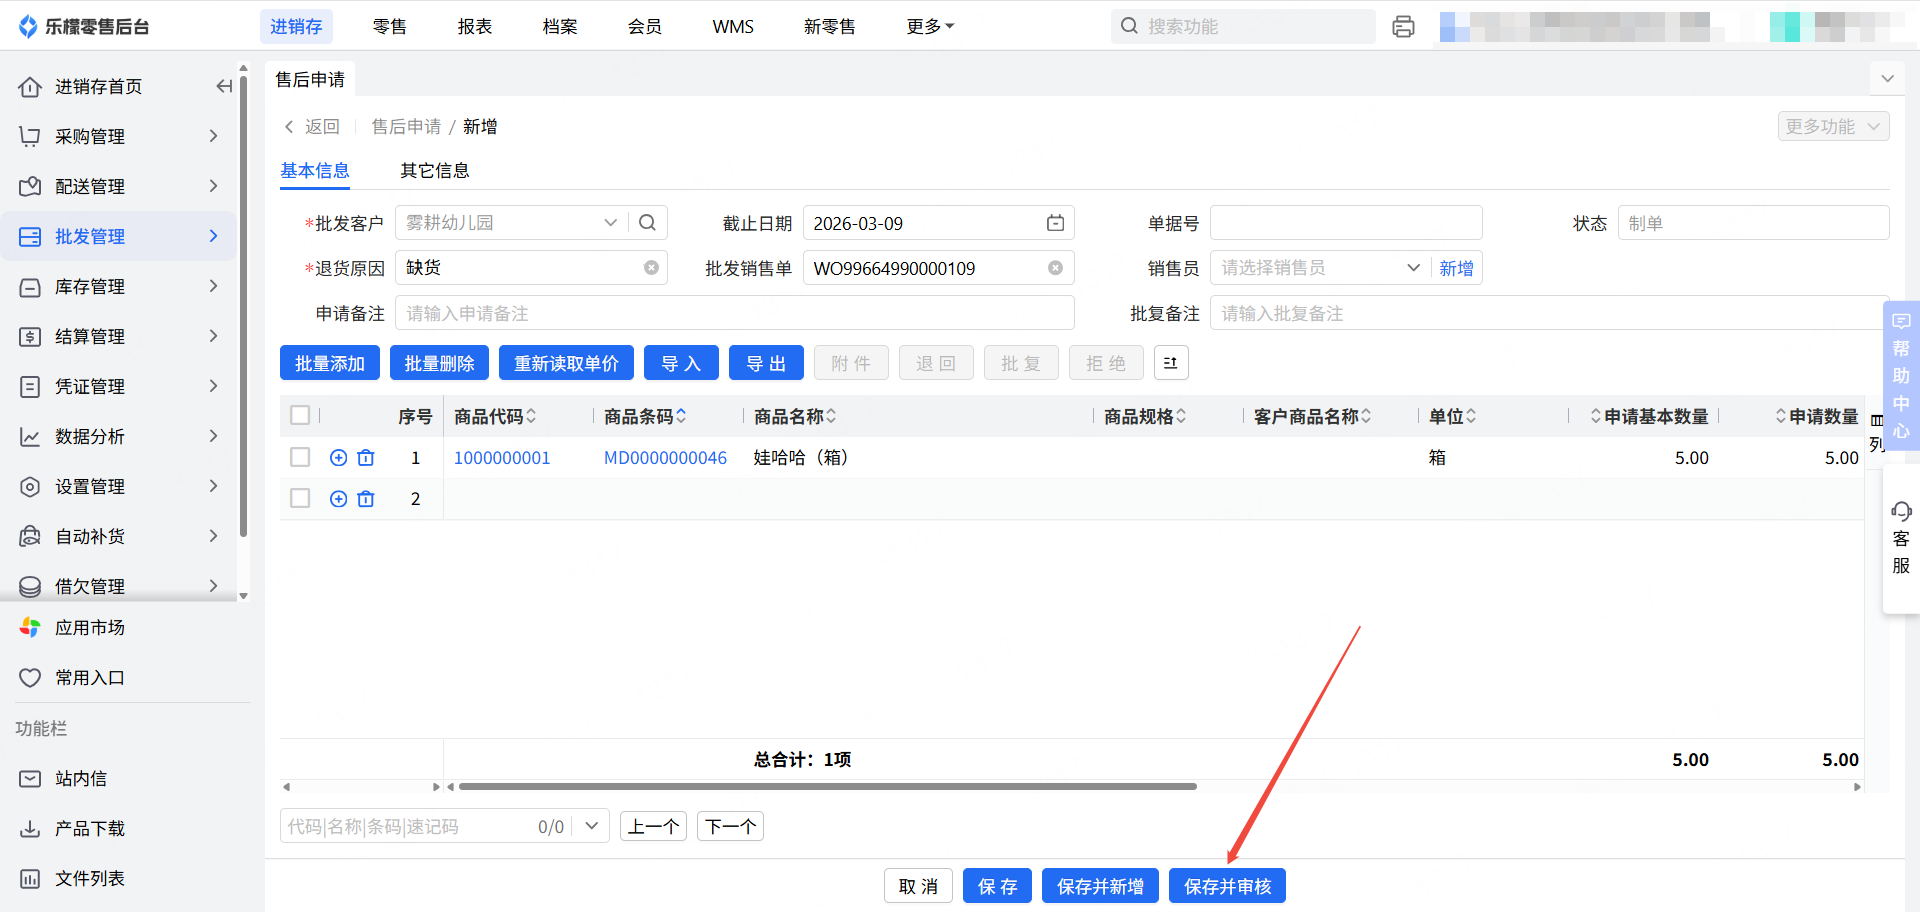Viewport: 1920px width, 912px height.
Task: Toggle the select-all checkbox in table header
Action: tap(300, 415)
